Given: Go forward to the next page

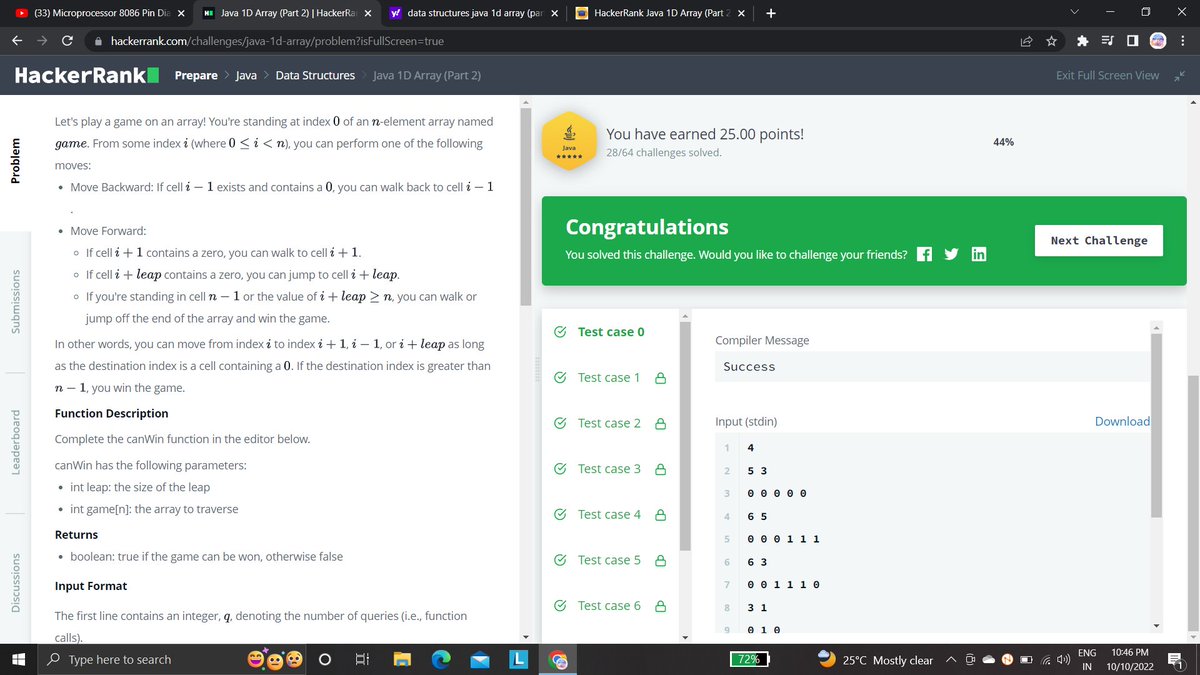Looking at the screenshot, I should coord(42,41).
